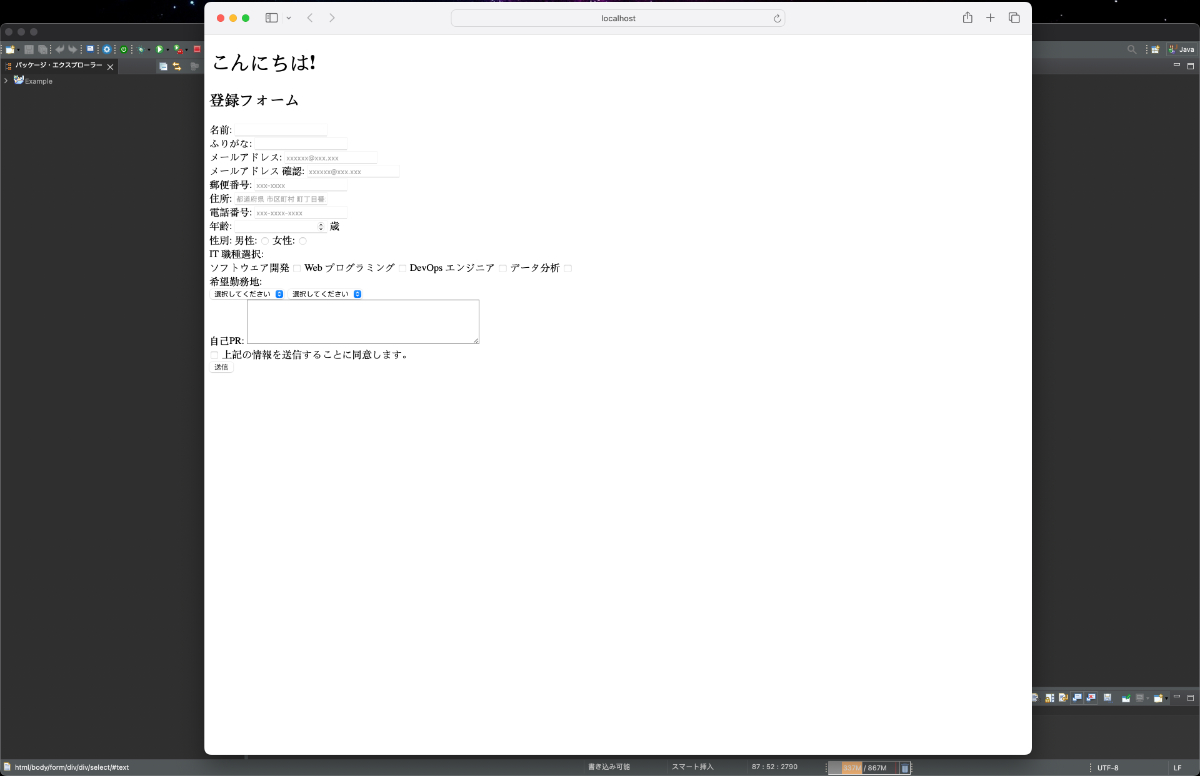The image size is (1200, 776).
Task: Open the first 選択してください dropdown
Action: point(248,294)
